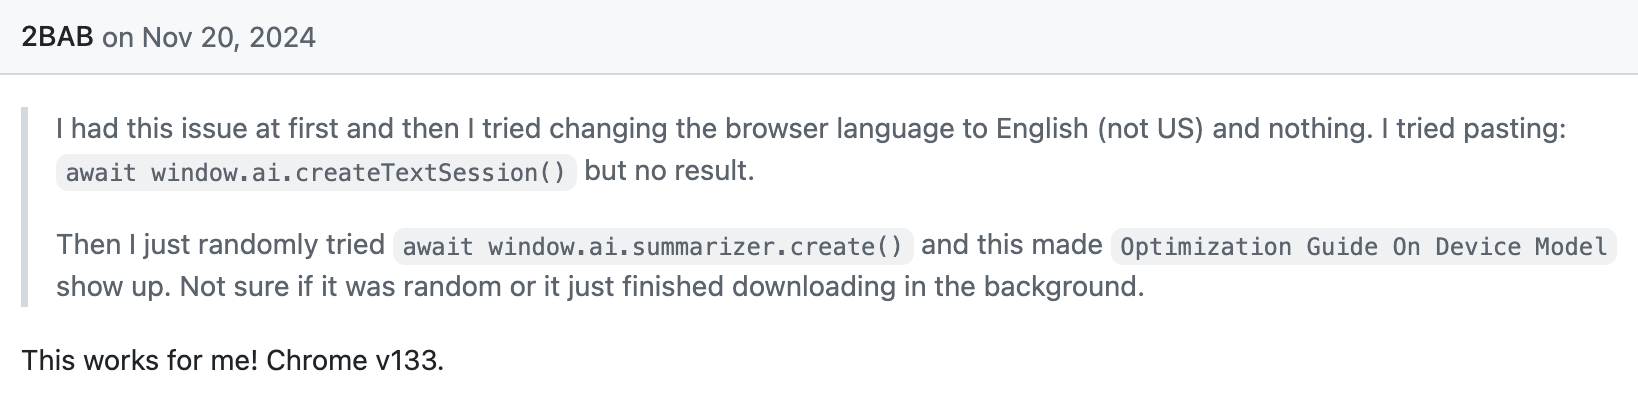Click the 'and this made' text
Viewport: 1638px width, 402px height.
click(x=1012, y=245)
